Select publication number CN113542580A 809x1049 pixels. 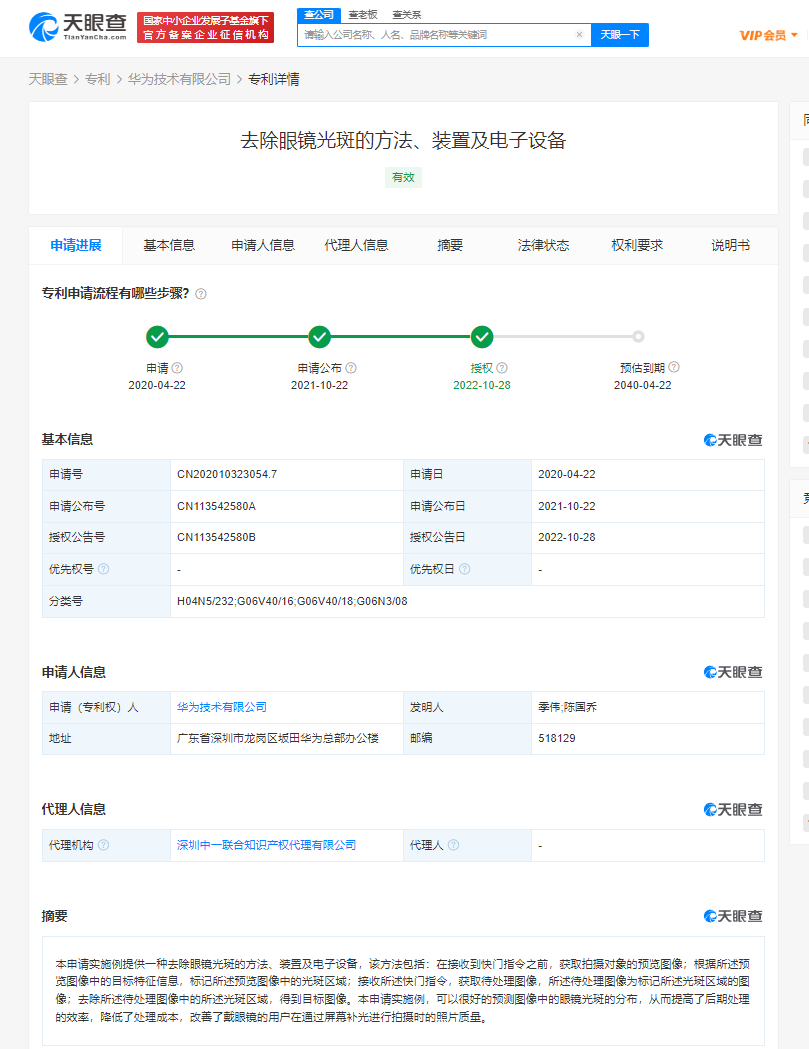coord(216,506)
